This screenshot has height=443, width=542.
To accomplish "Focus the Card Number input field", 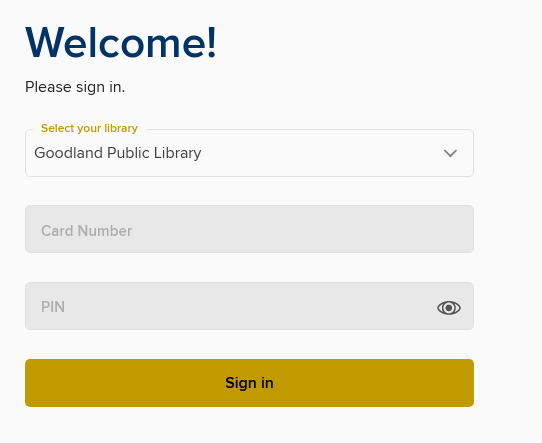I will click(x=249, y=229).
